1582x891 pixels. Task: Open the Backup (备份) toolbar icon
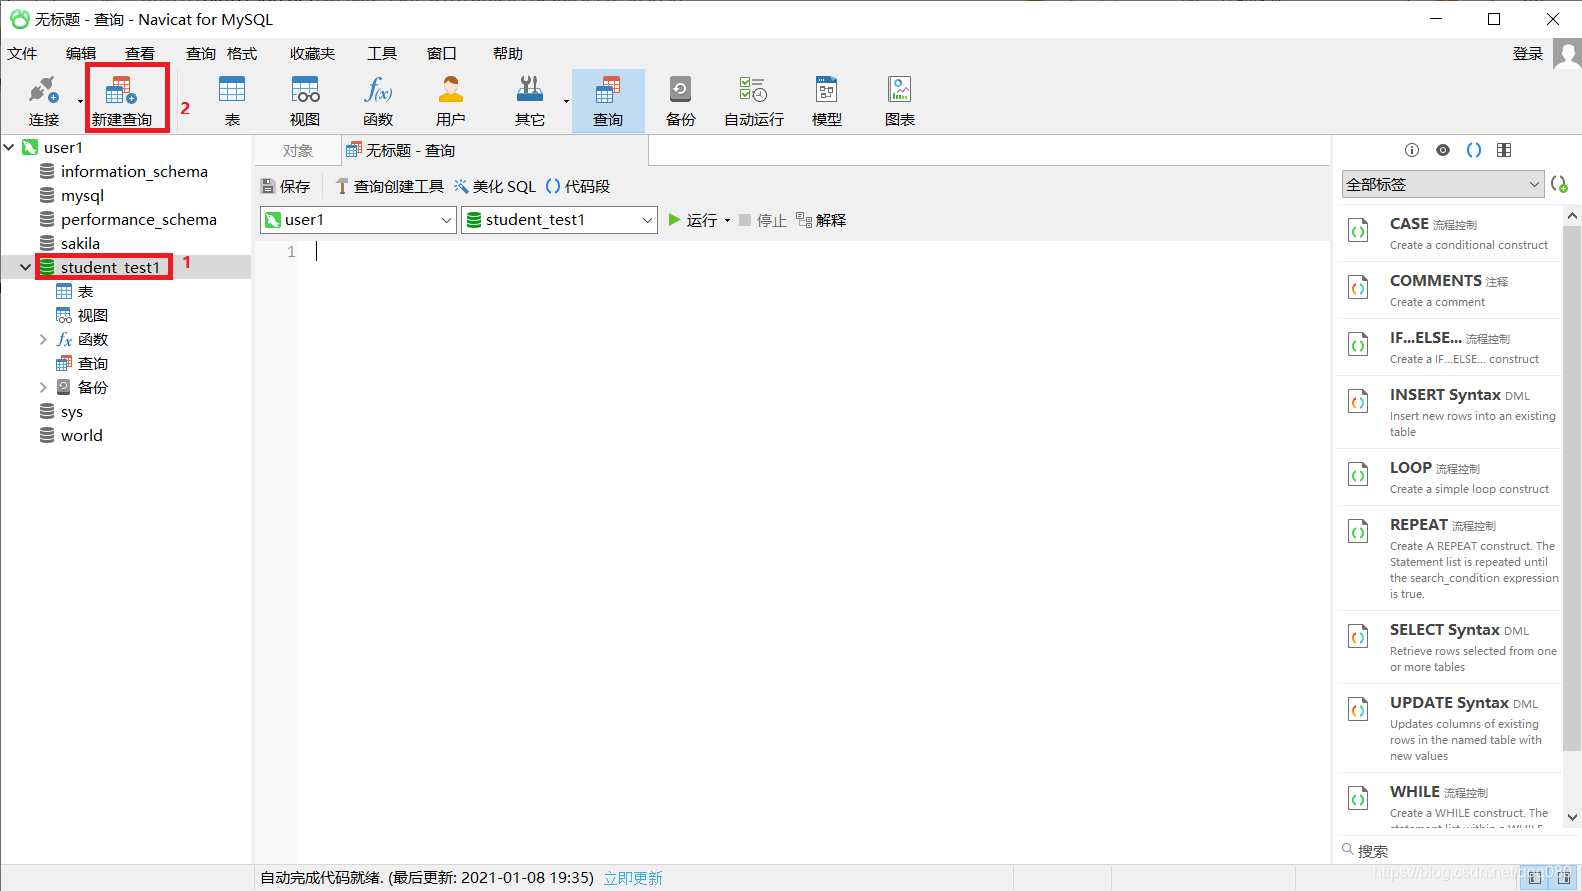pyautogui.click(x=681, y=101)
